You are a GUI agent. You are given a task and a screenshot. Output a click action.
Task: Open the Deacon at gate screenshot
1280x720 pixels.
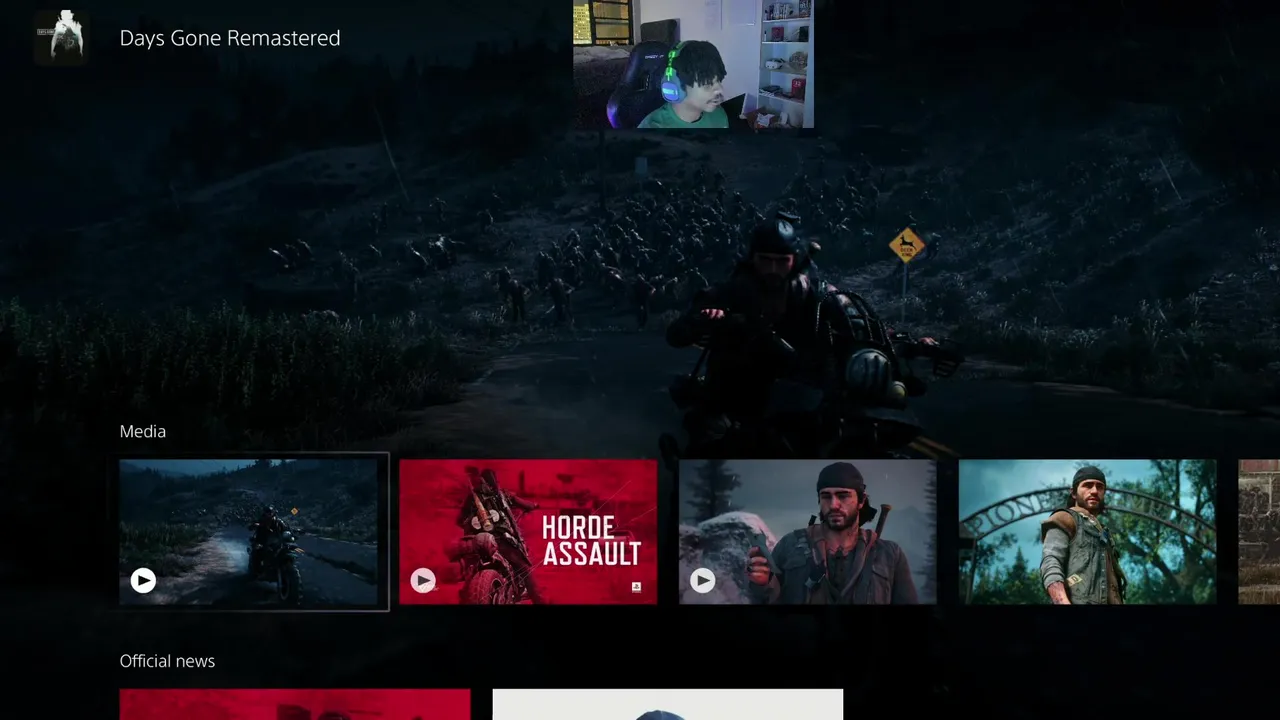tap(1088, 532)
